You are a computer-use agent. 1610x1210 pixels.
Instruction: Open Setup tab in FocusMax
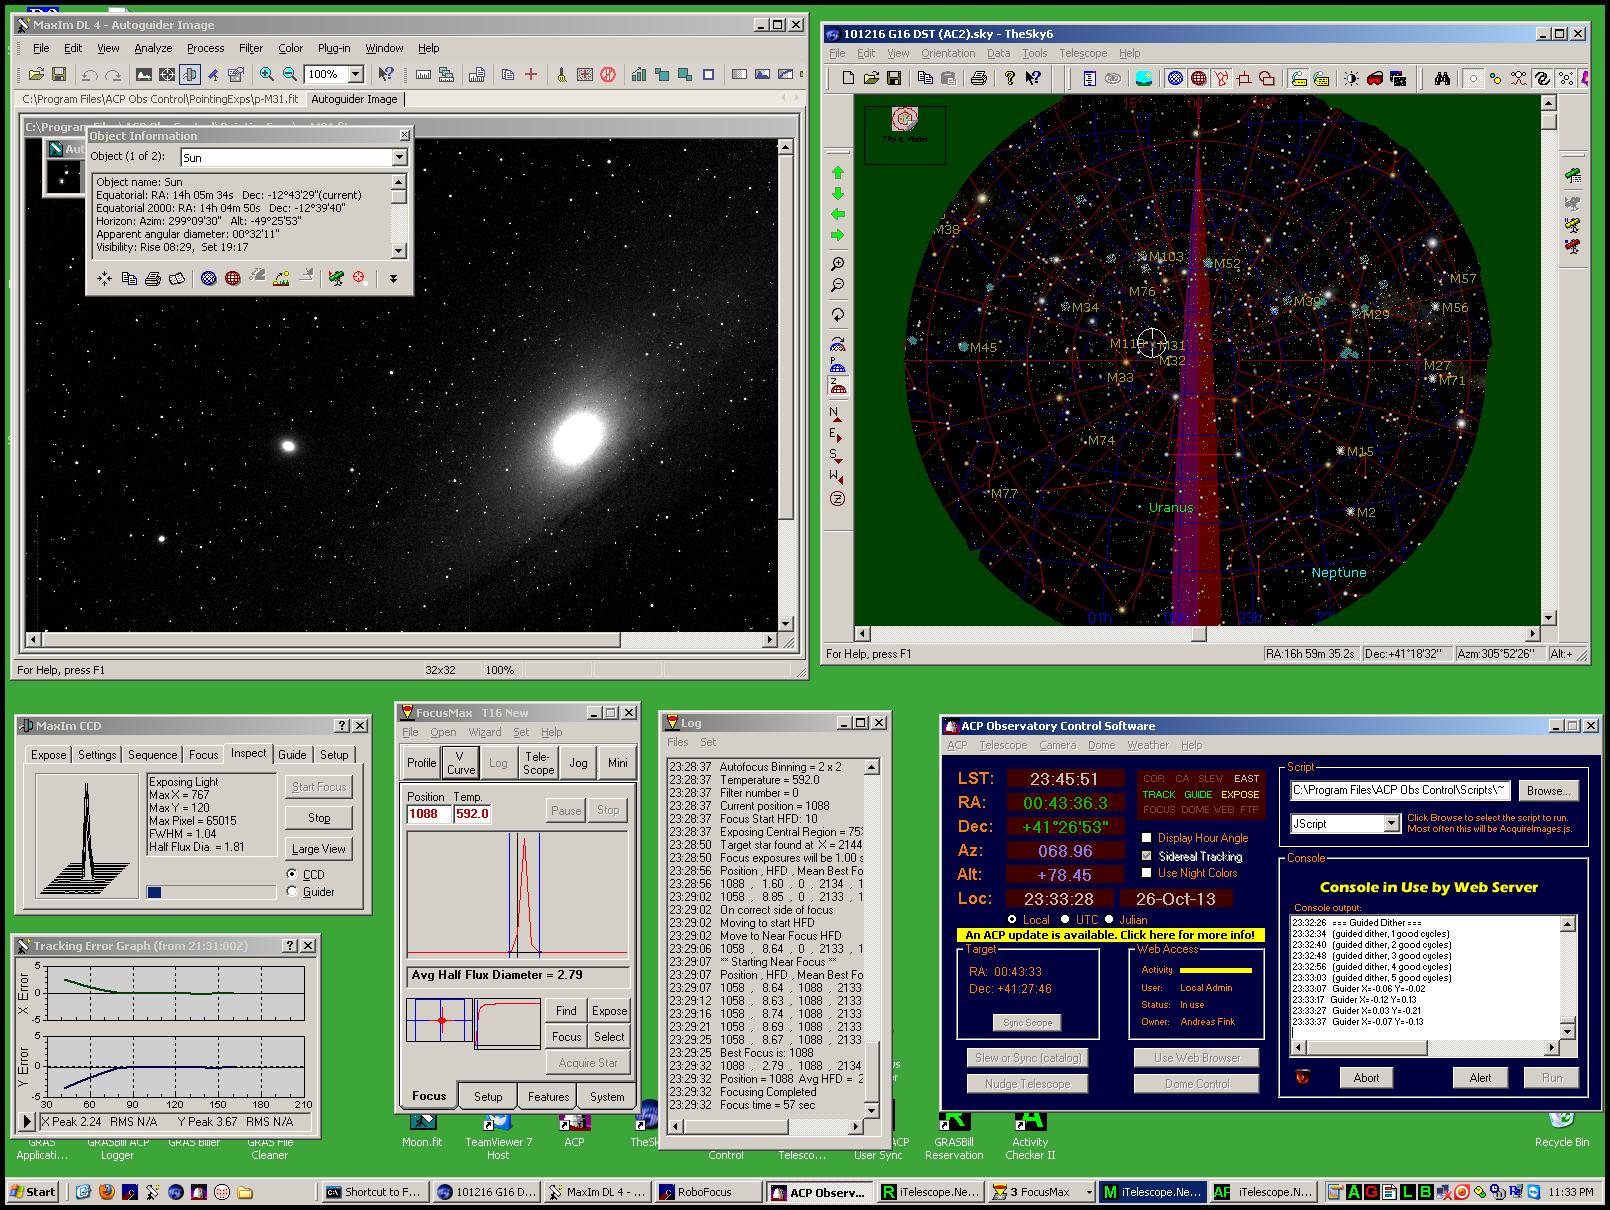488,1096
